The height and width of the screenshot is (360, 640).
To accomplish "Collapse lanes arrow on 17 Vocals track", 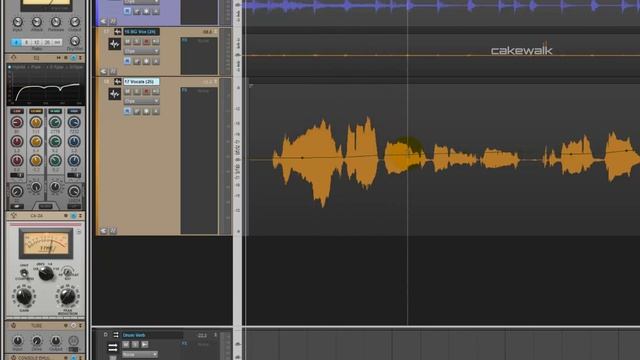I will [x=104, y=231].
